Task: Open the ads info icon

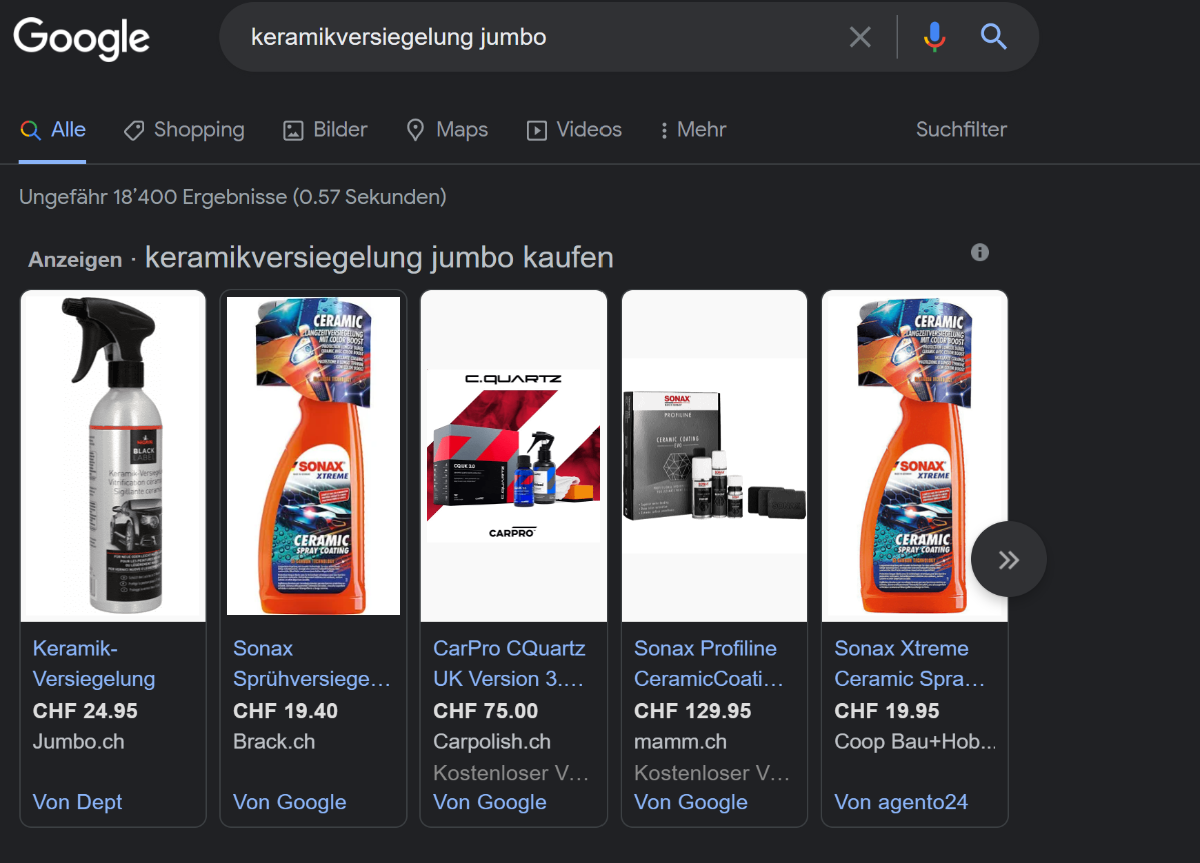Action: coord(980,252)
